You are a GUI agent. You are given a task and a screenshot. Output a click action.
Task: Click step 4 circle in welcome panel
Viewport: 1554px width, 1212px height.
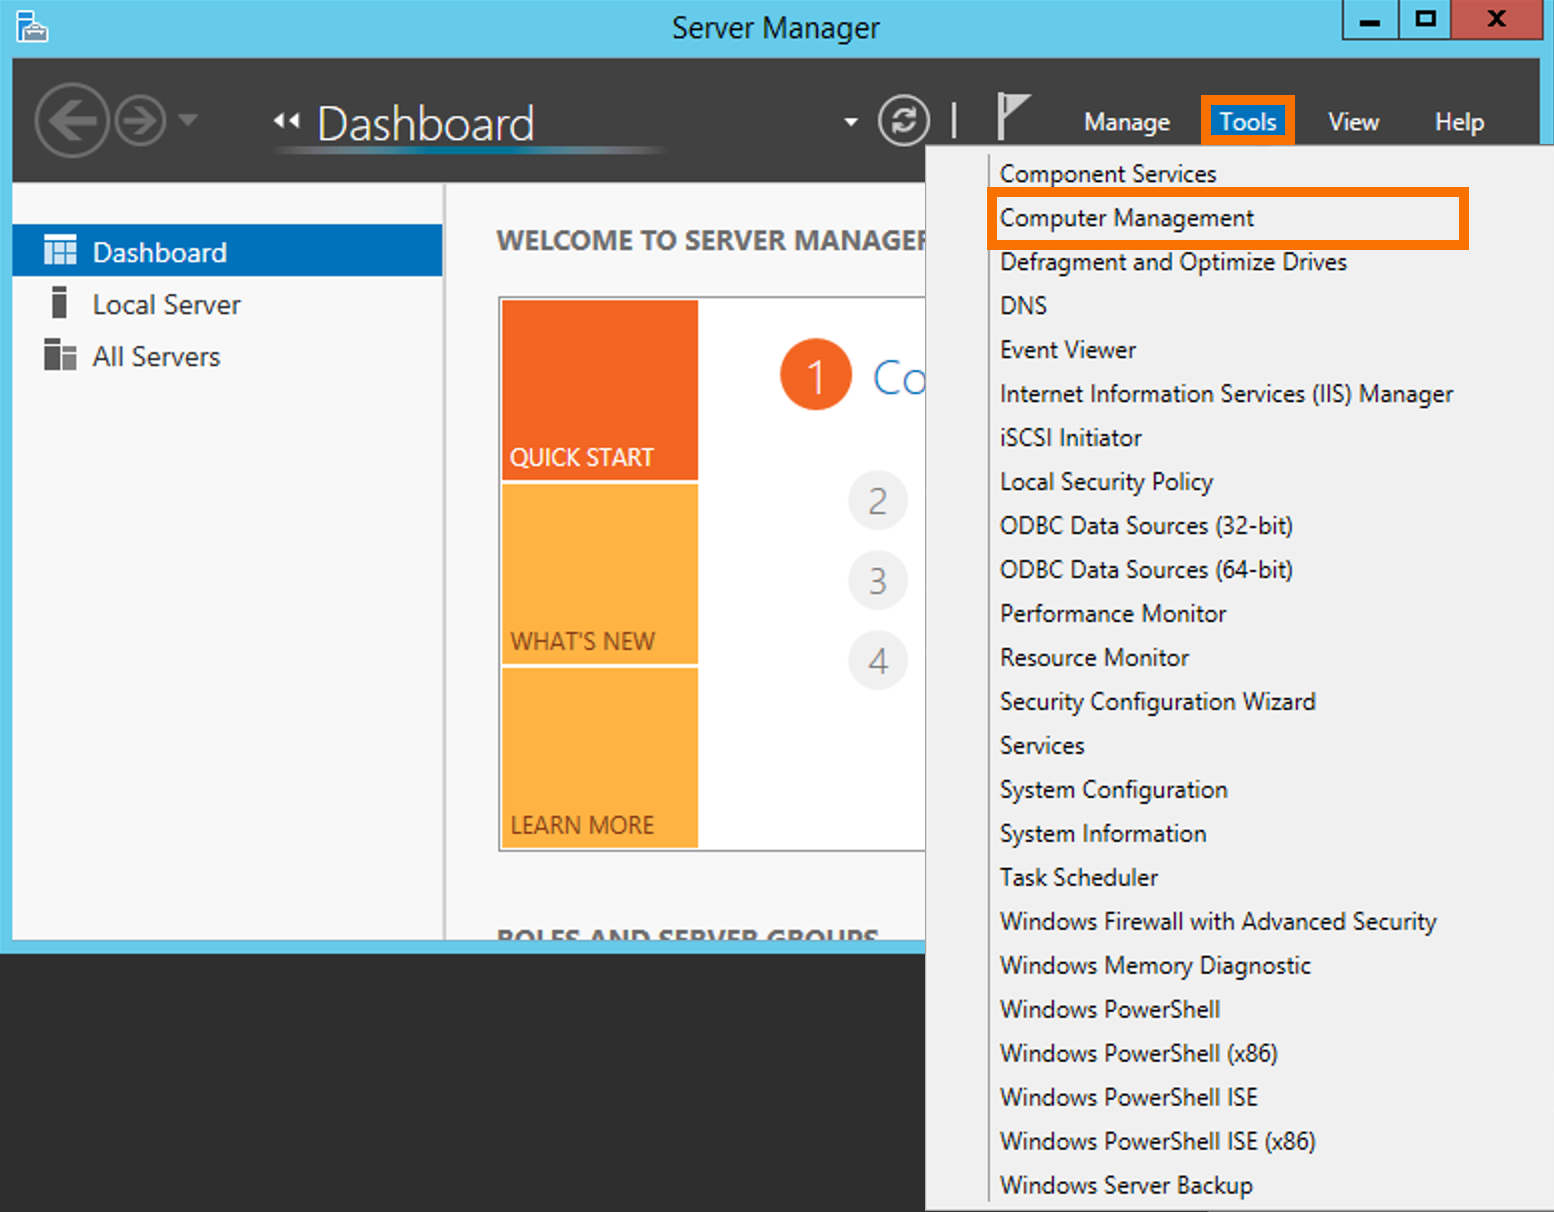878,660
